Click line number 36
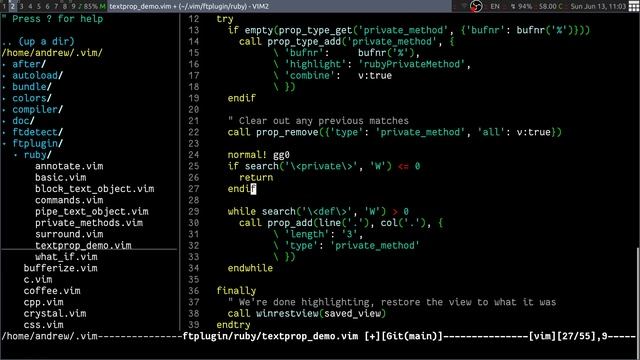 click(193, 291)
